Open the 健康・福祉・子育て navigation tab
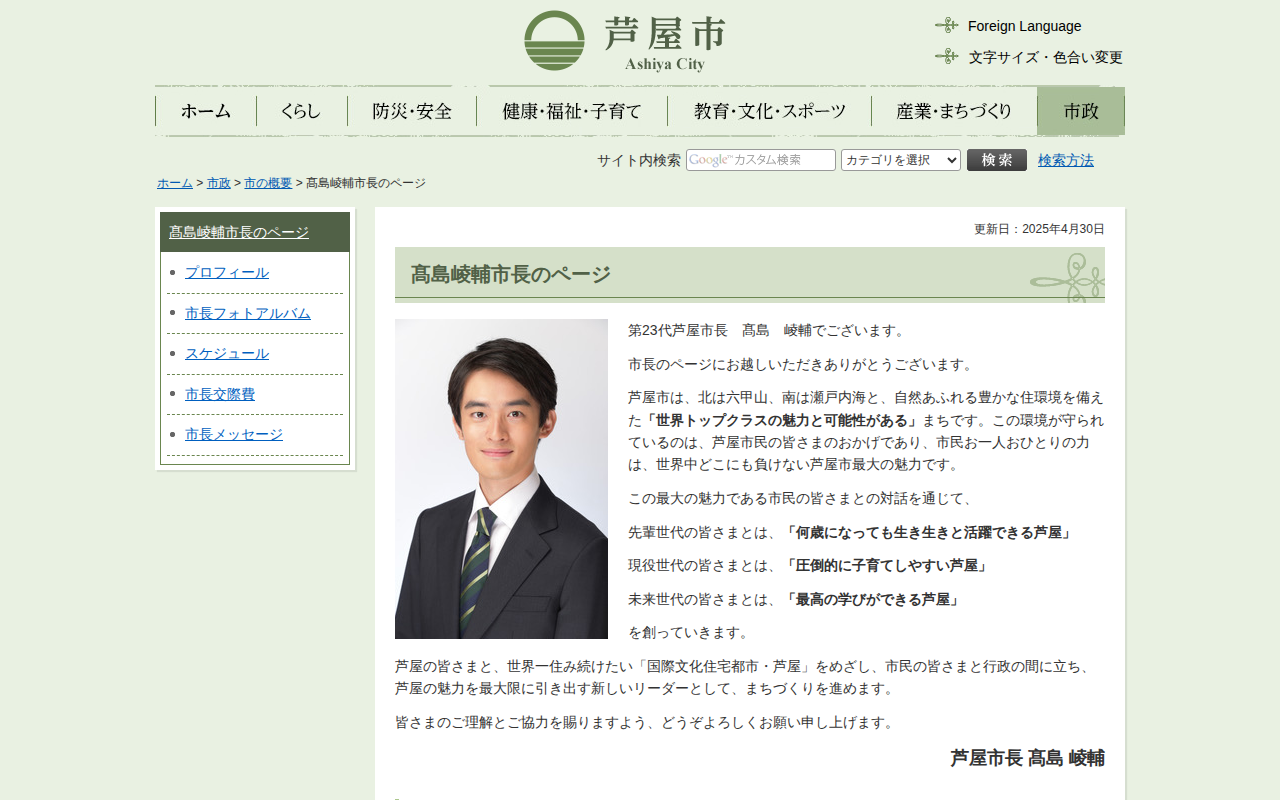Screen dimensions: 1280x800 [x=571, y=111]
